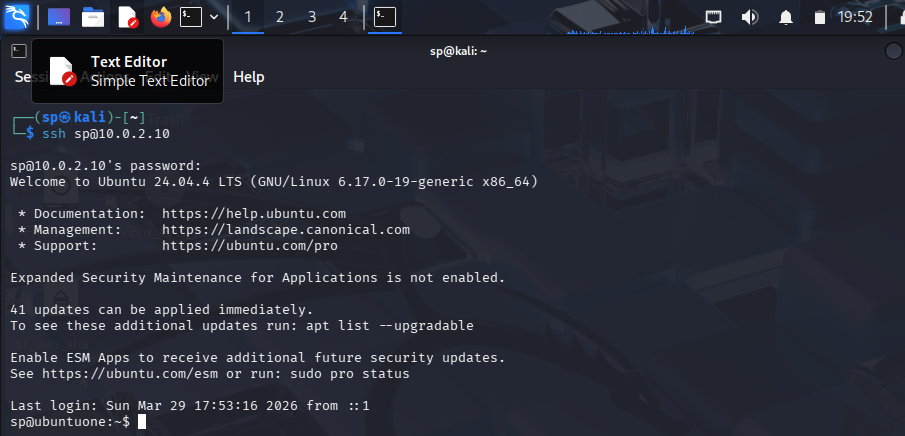Click the Welcome to Ubuntu 24.04.4 LTS line
This screenshot has height=436, width=905.
click(274, 182)
